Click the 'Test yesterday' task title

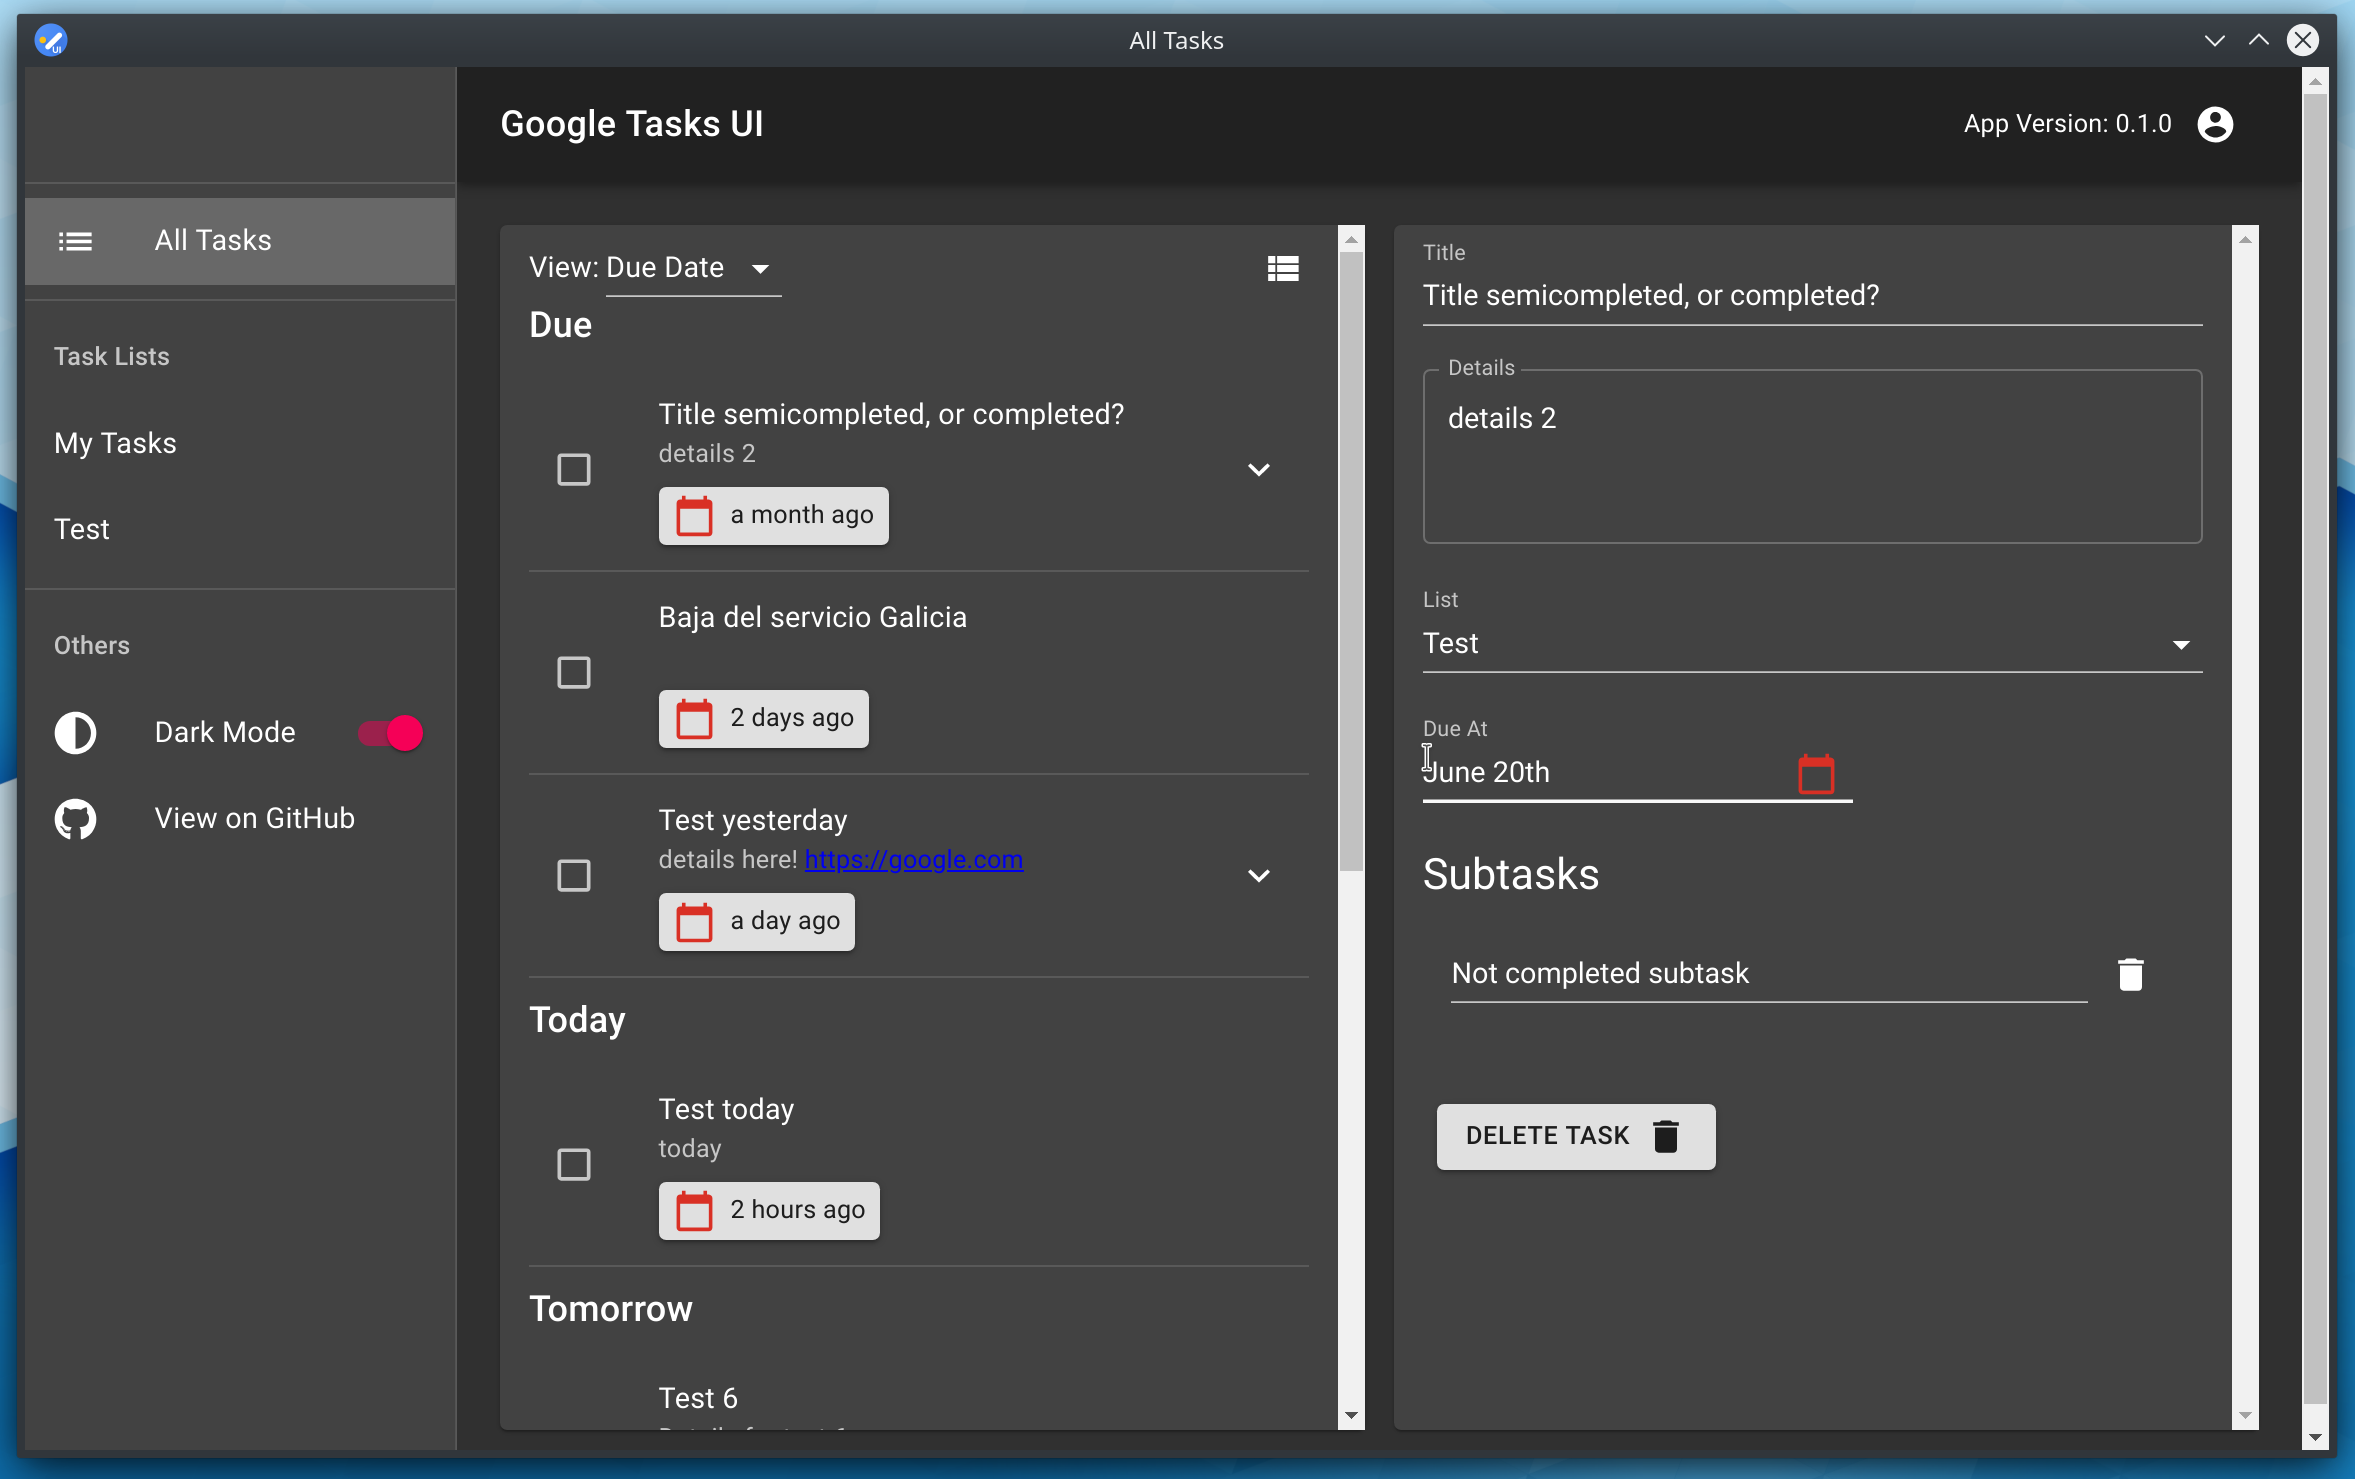pos(752,821)
